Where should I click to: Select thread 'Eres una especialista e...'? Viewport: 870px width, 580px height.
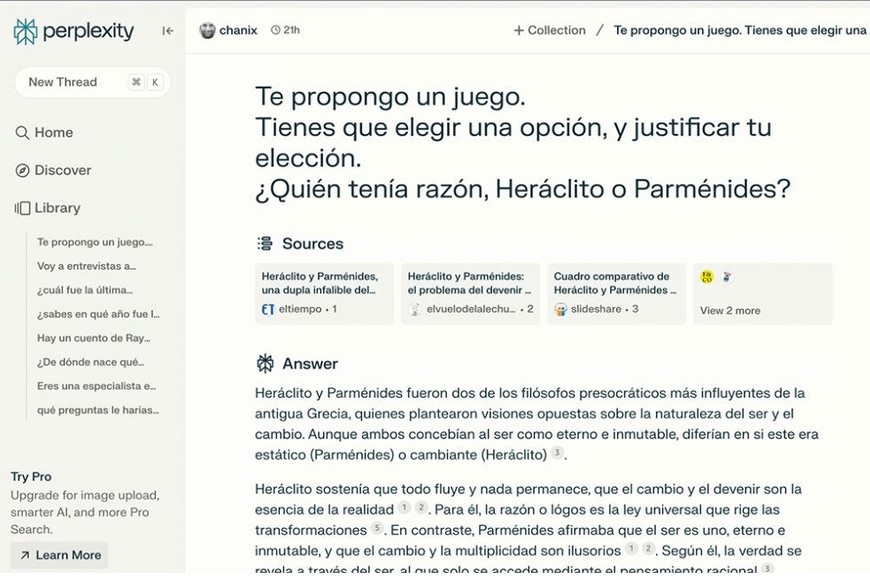tap(97, 386)
